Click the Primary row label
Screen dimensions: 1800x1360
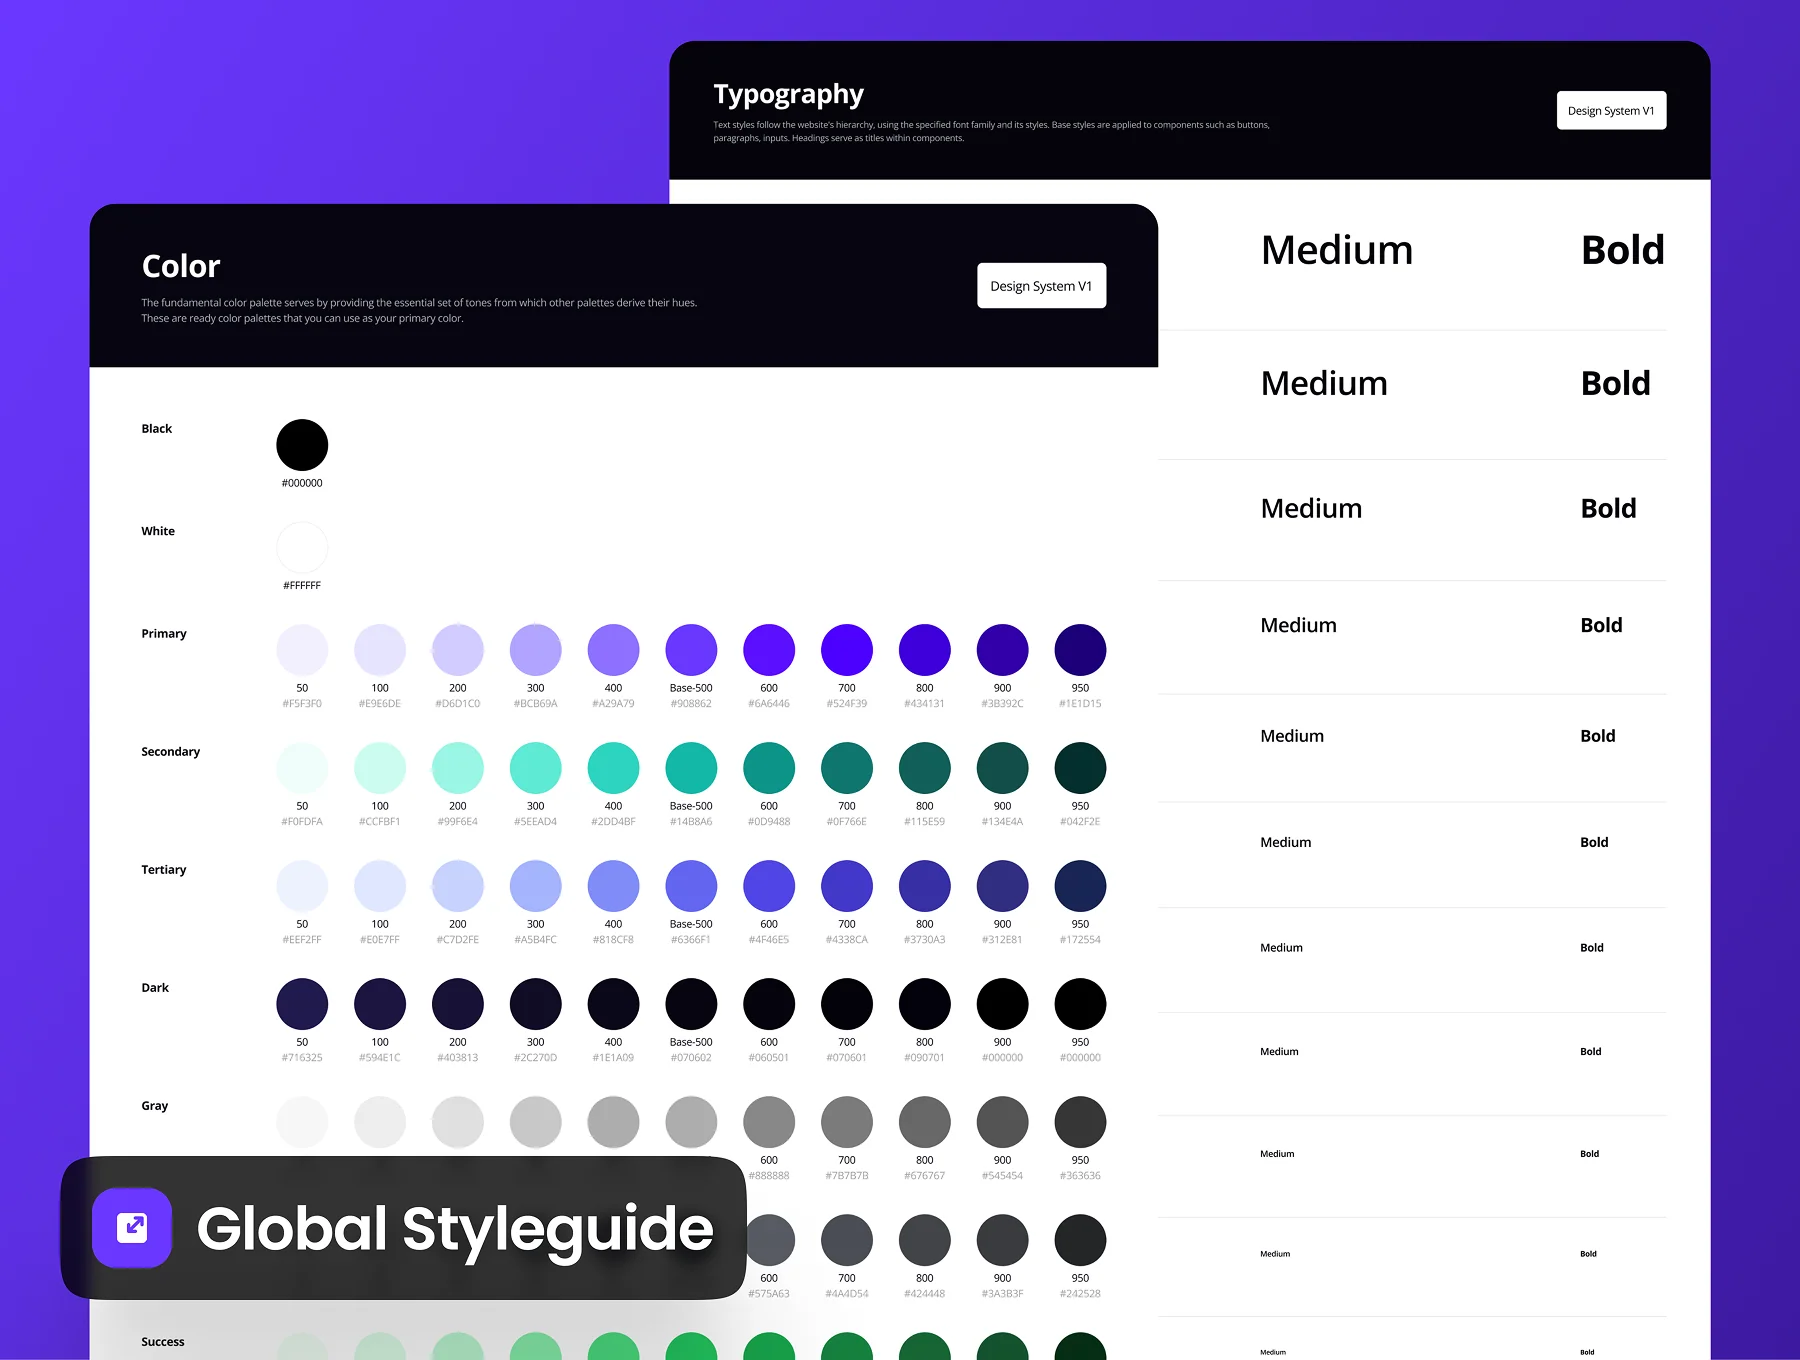click(164, 634)
